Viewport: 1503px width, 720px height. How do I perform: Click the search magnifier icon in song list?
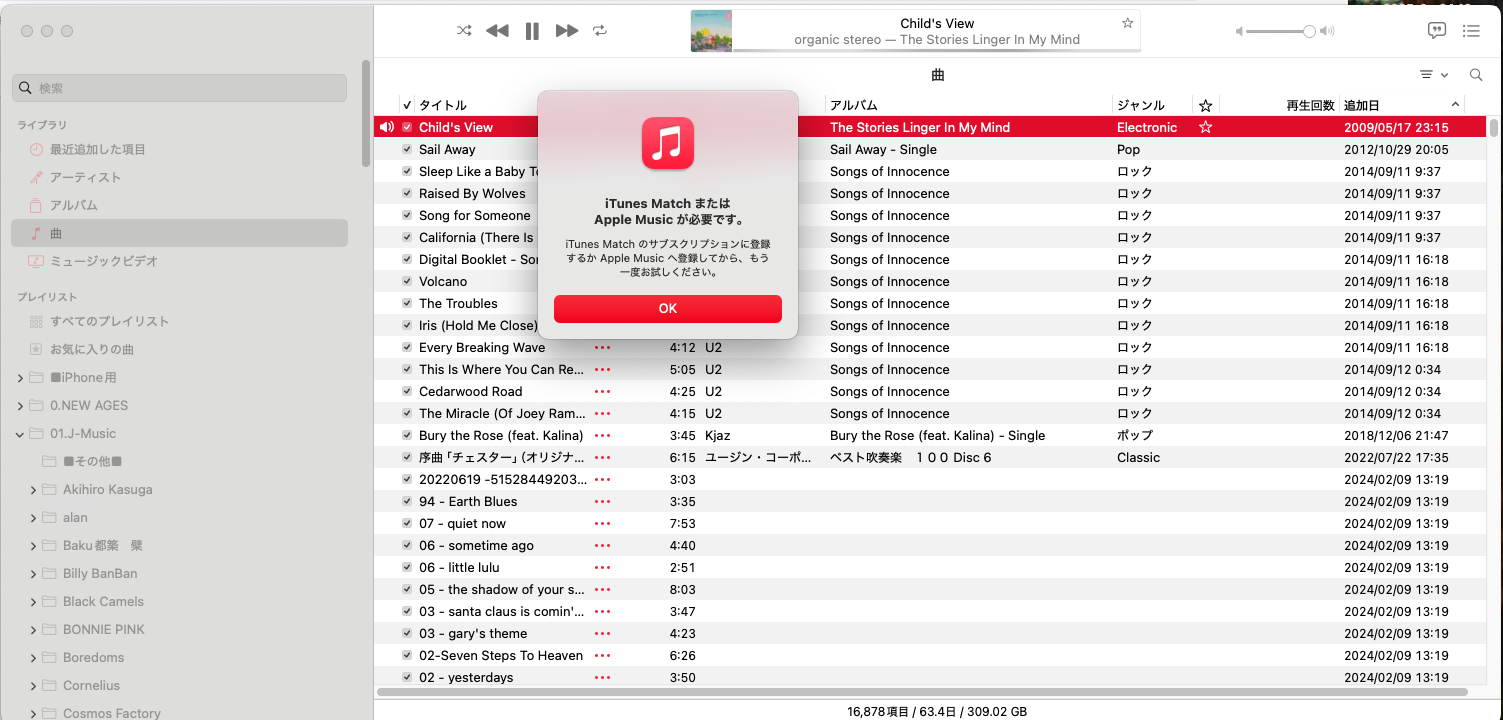1476,75
